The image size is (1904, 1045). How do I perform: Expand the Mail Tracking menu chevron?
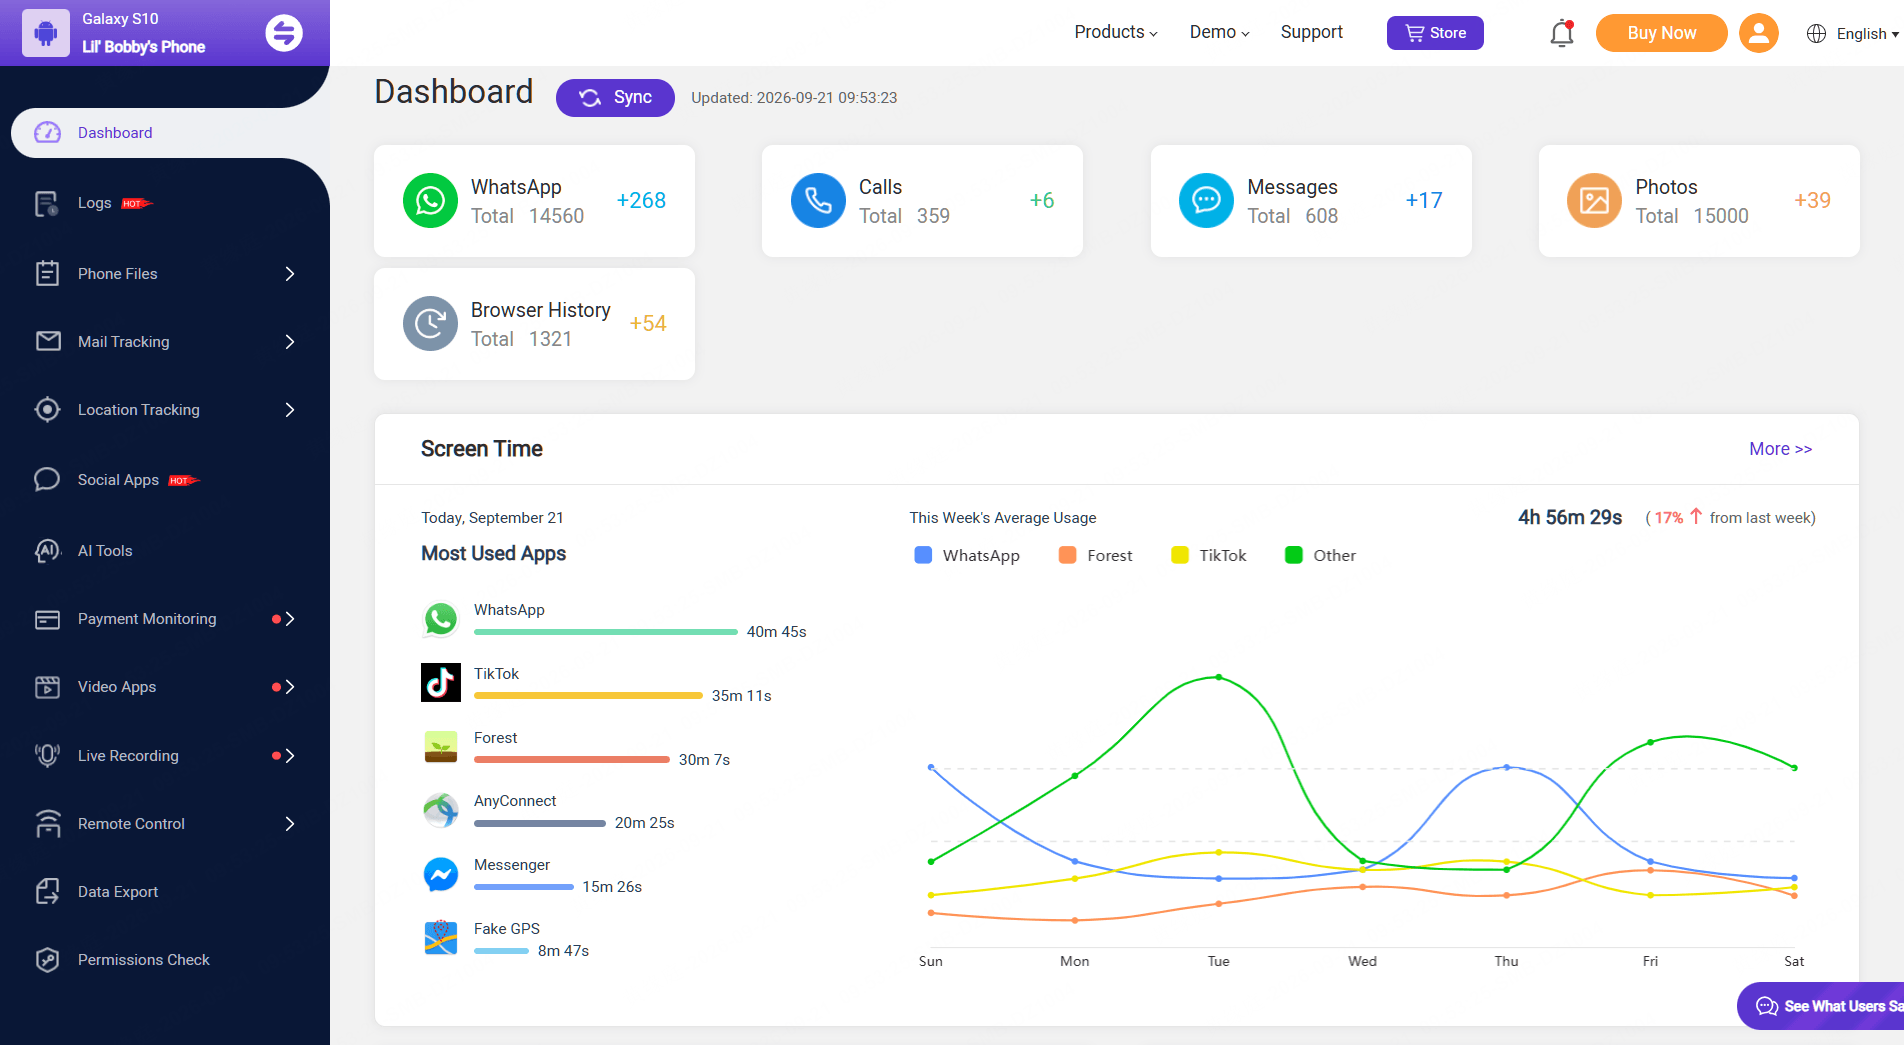(x=290, y=341)
